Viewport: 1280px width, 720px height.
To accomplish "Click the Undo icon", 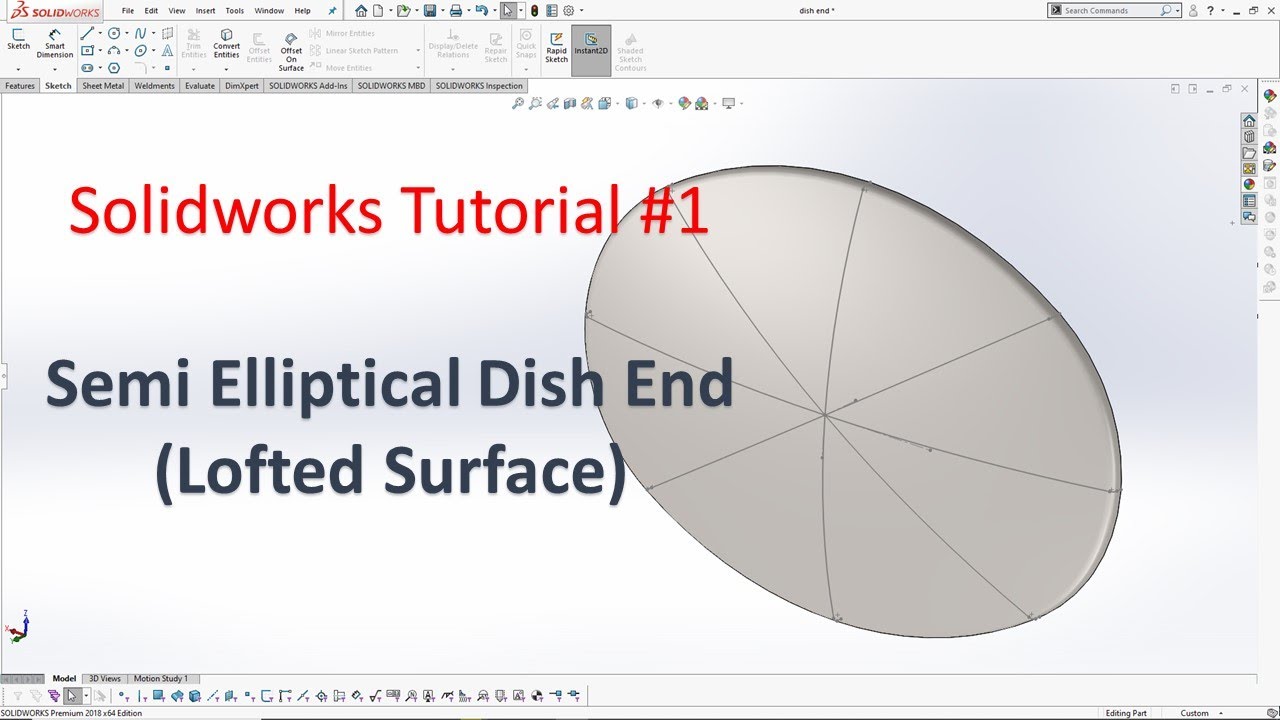I will 482,11.
